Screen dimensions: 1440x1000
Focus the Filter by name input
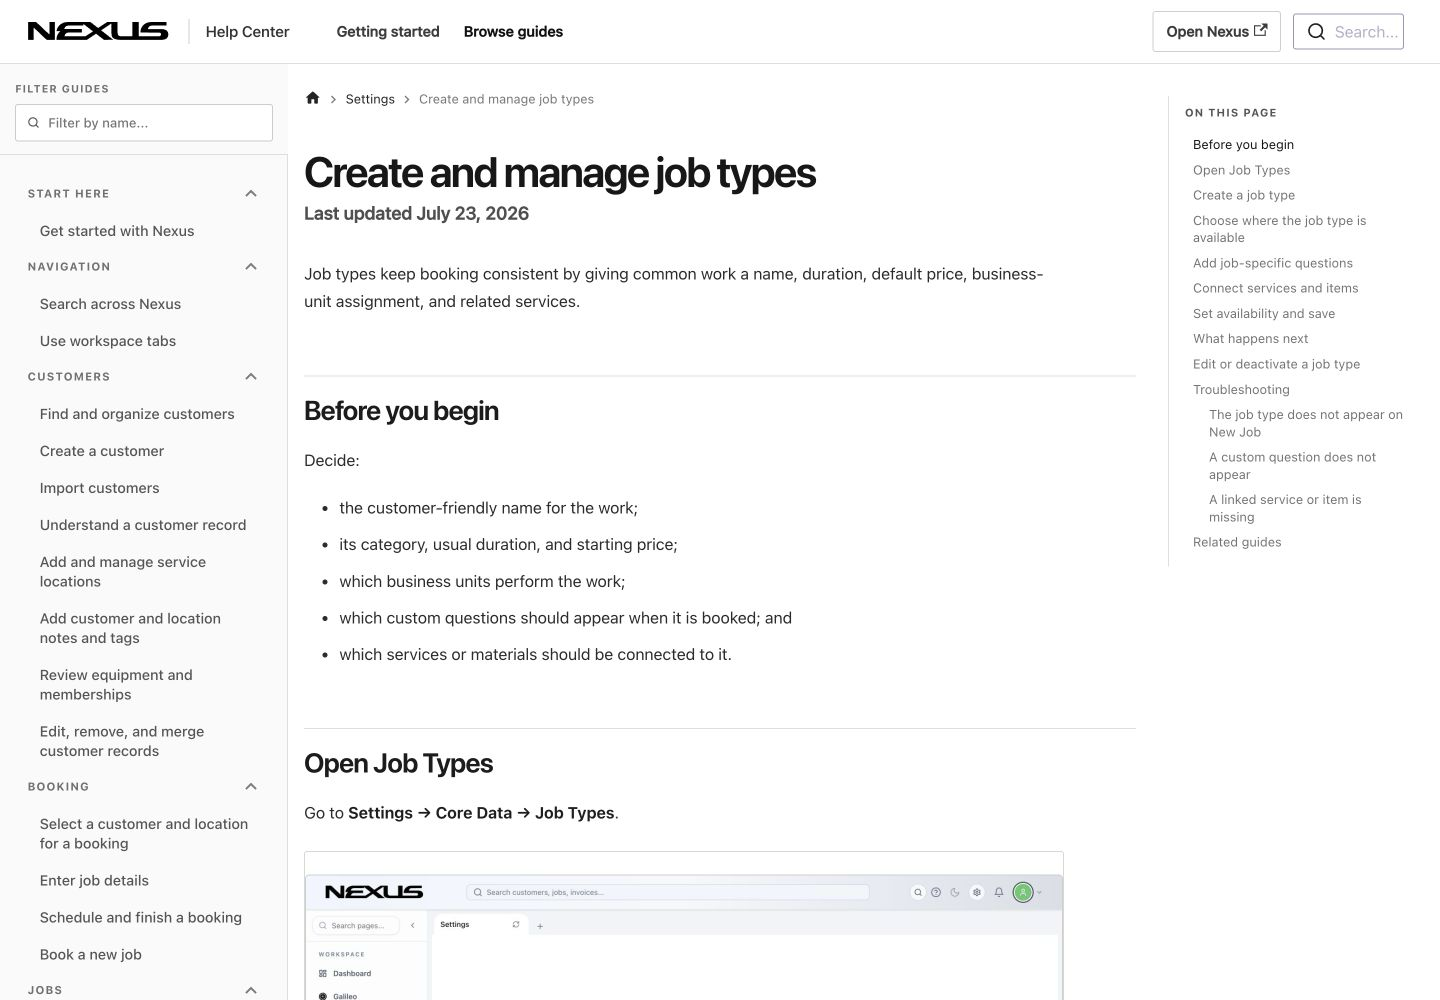144,123
